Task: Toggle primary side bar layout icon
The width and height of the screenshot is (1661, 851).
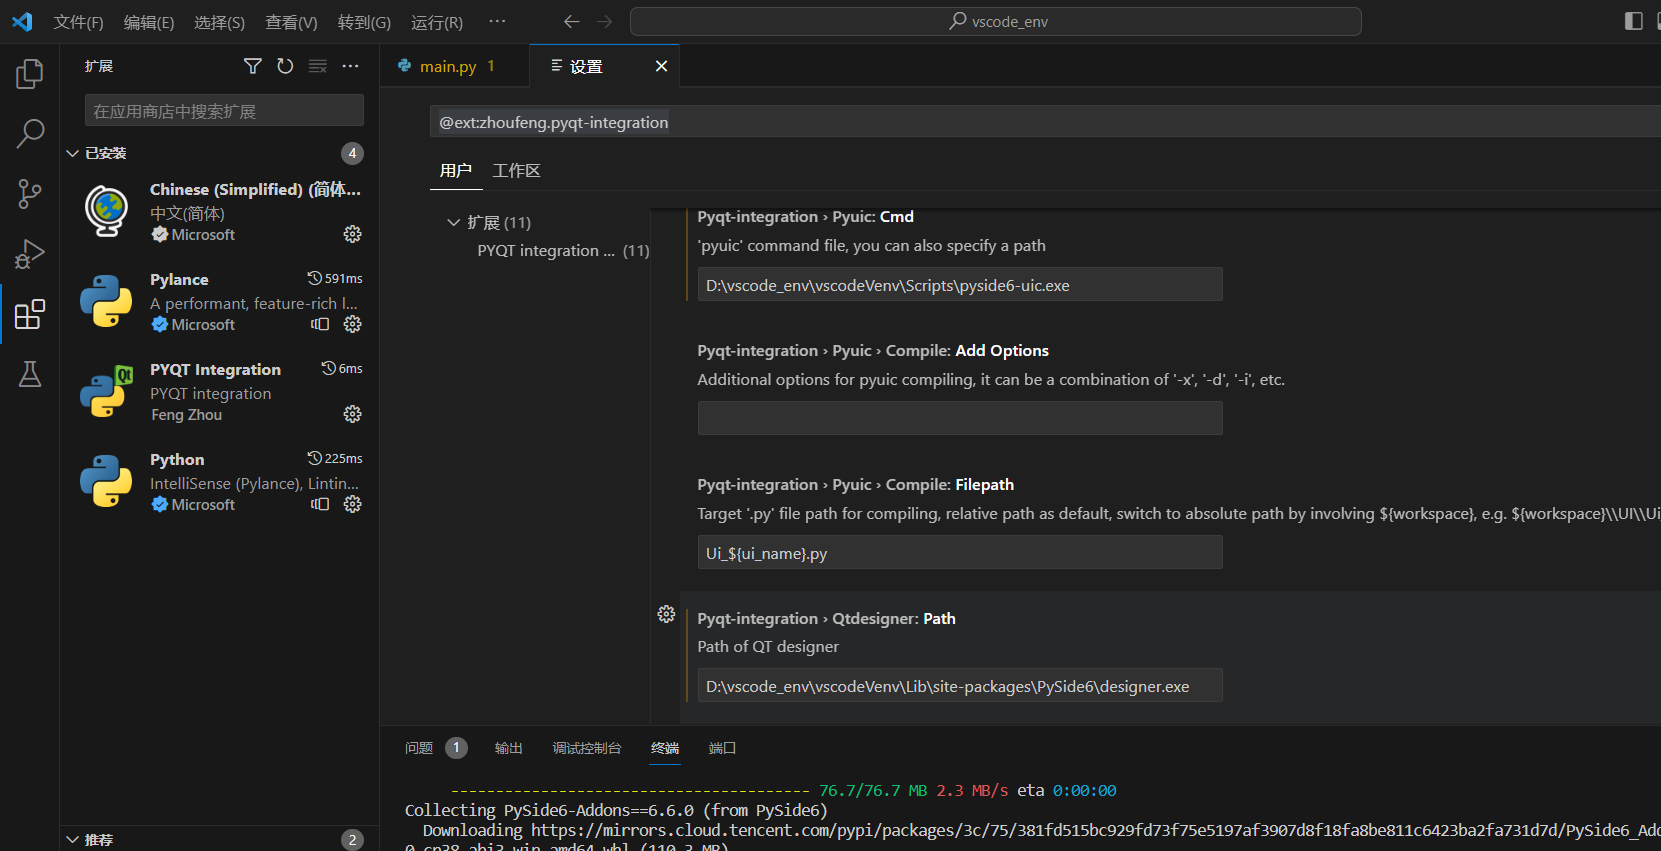Action: [x=1634, y=21]
